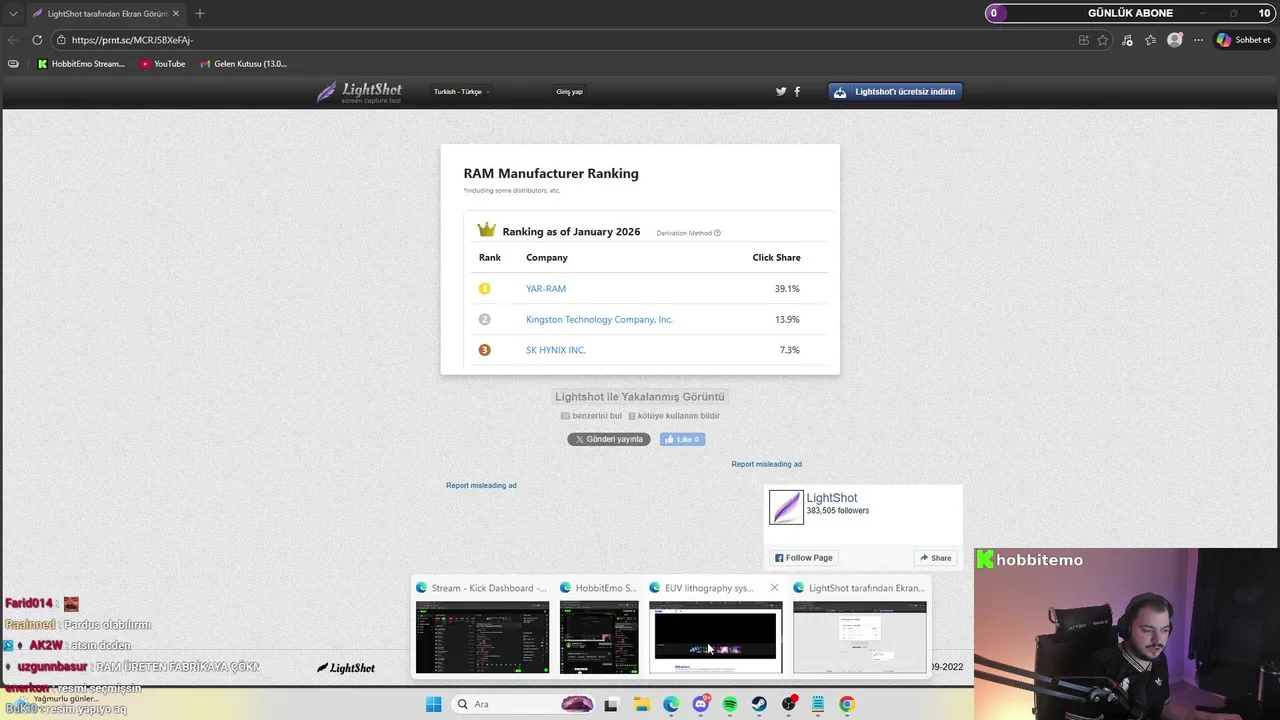The width and height of the screenshot is (1280, 720).
Task: View site info lock icon
Action: (61, 40)
